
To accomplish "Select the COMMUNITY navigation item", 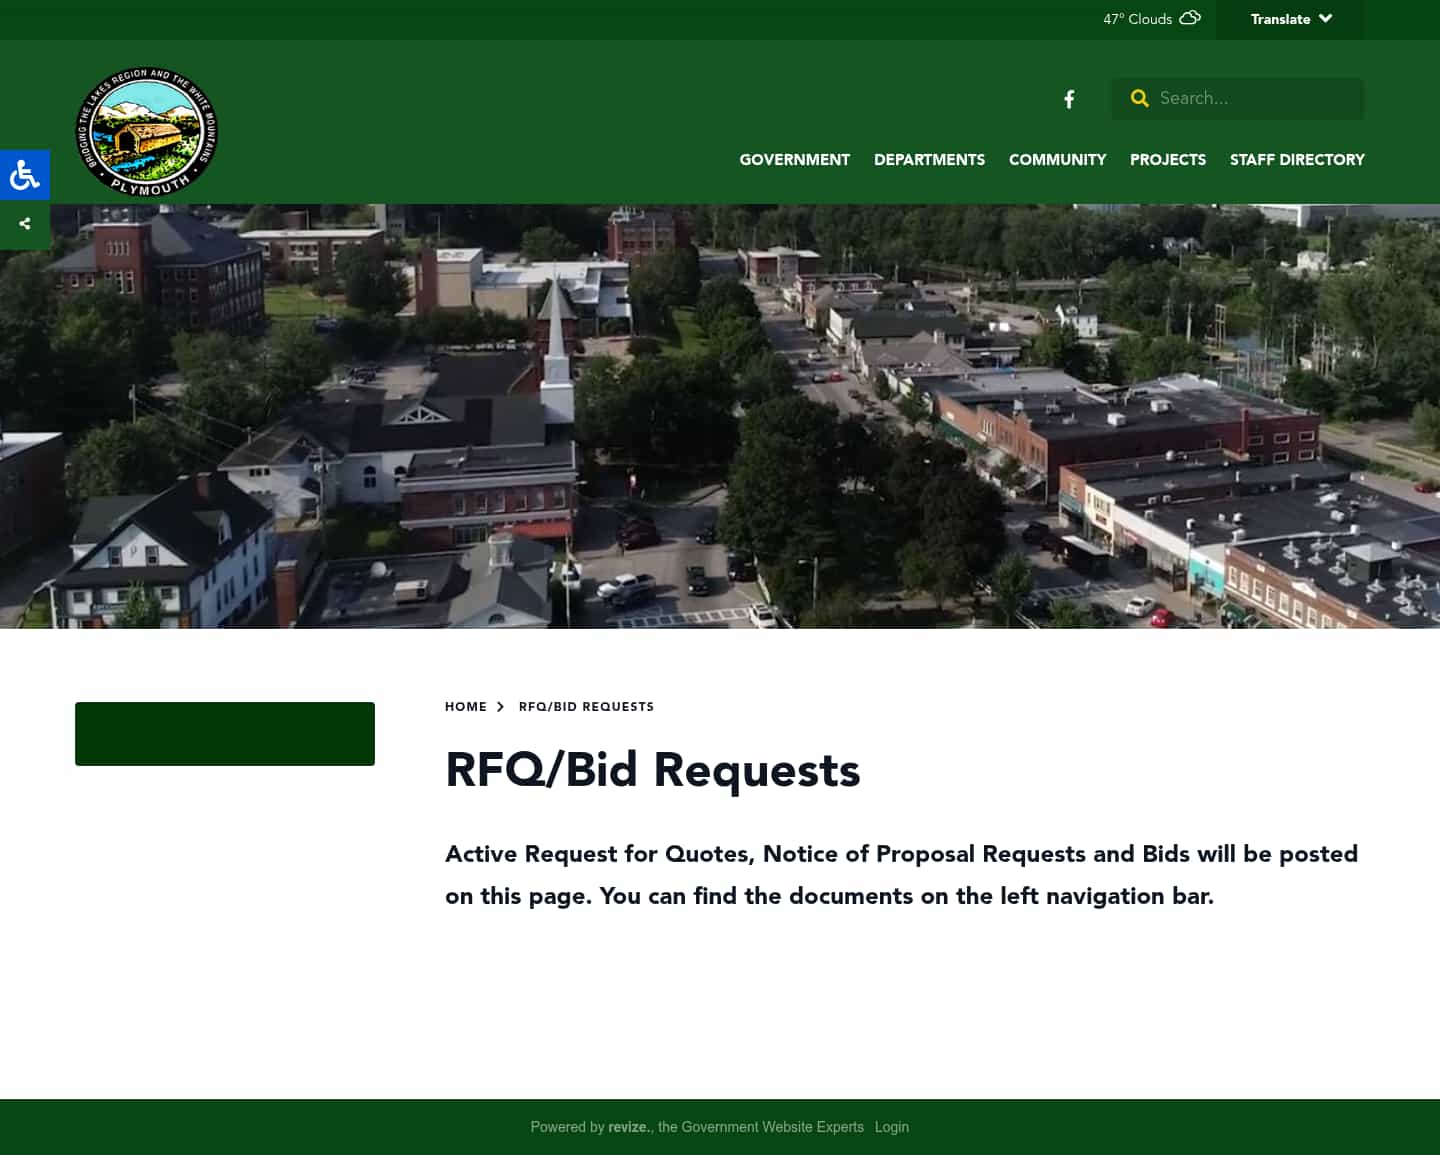I will pos(1057,160).
